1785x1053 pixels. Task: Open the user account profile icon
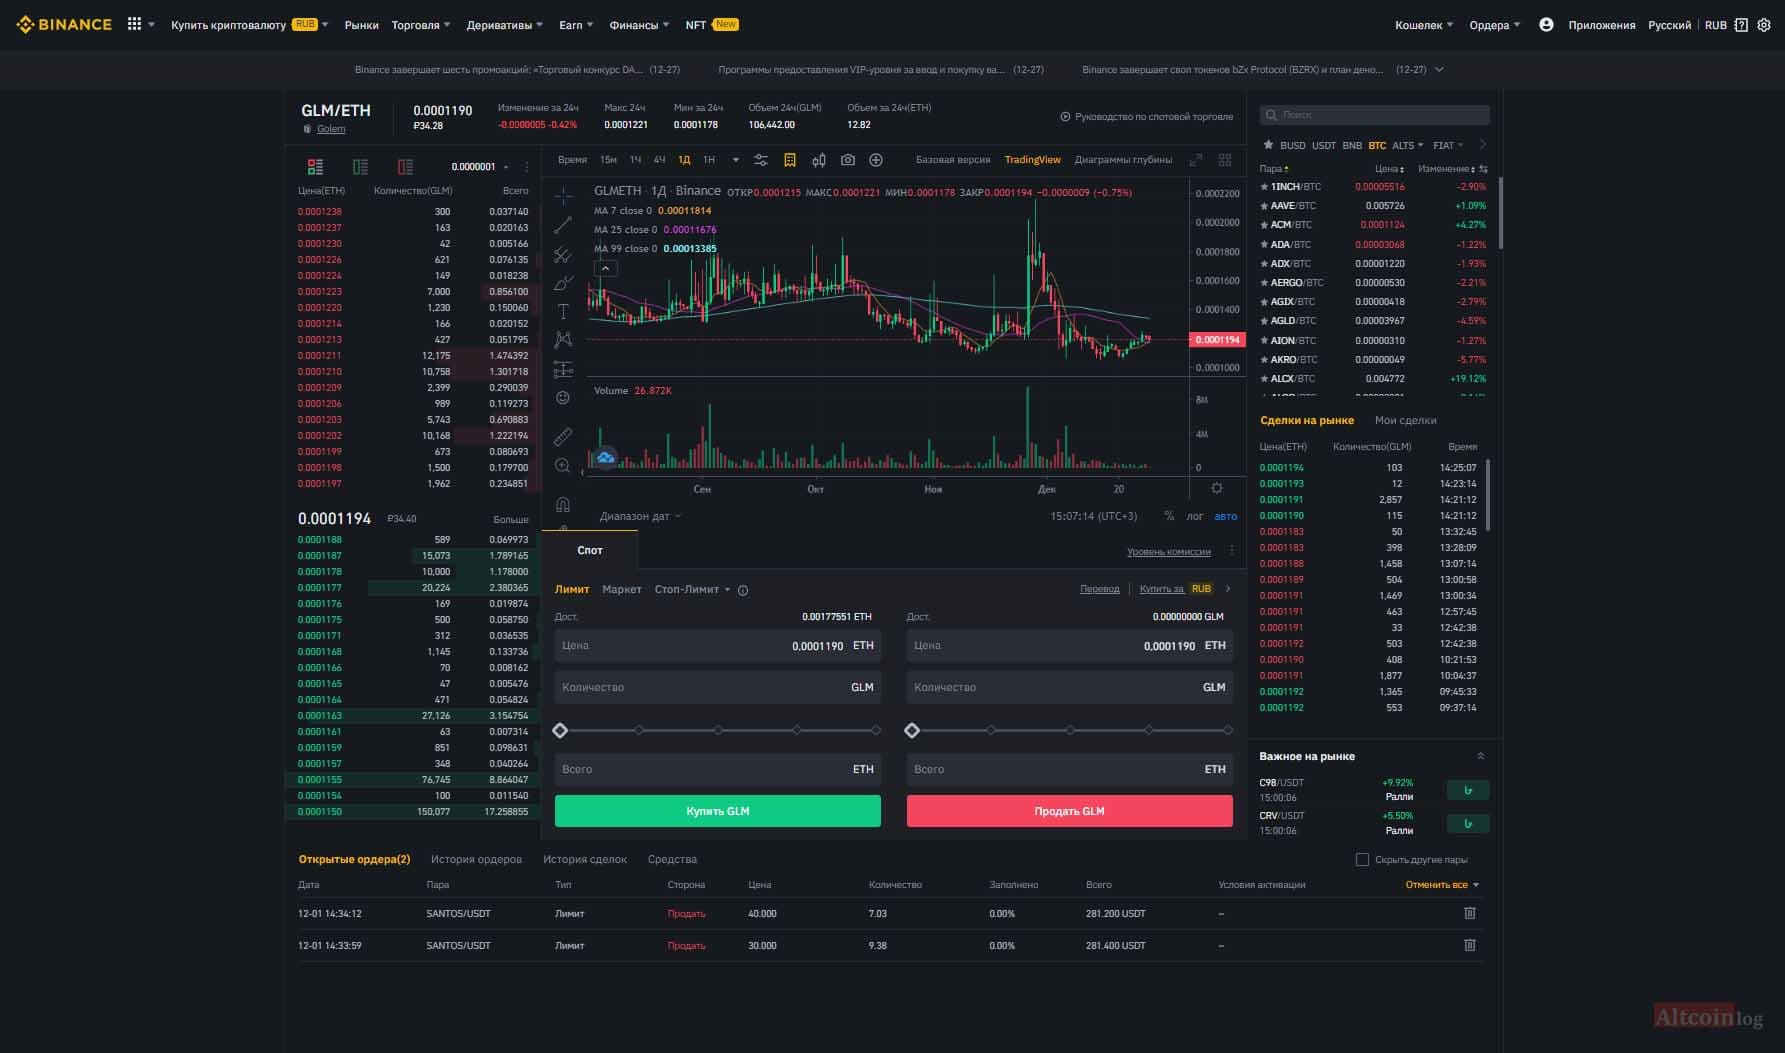point(1546,25)
